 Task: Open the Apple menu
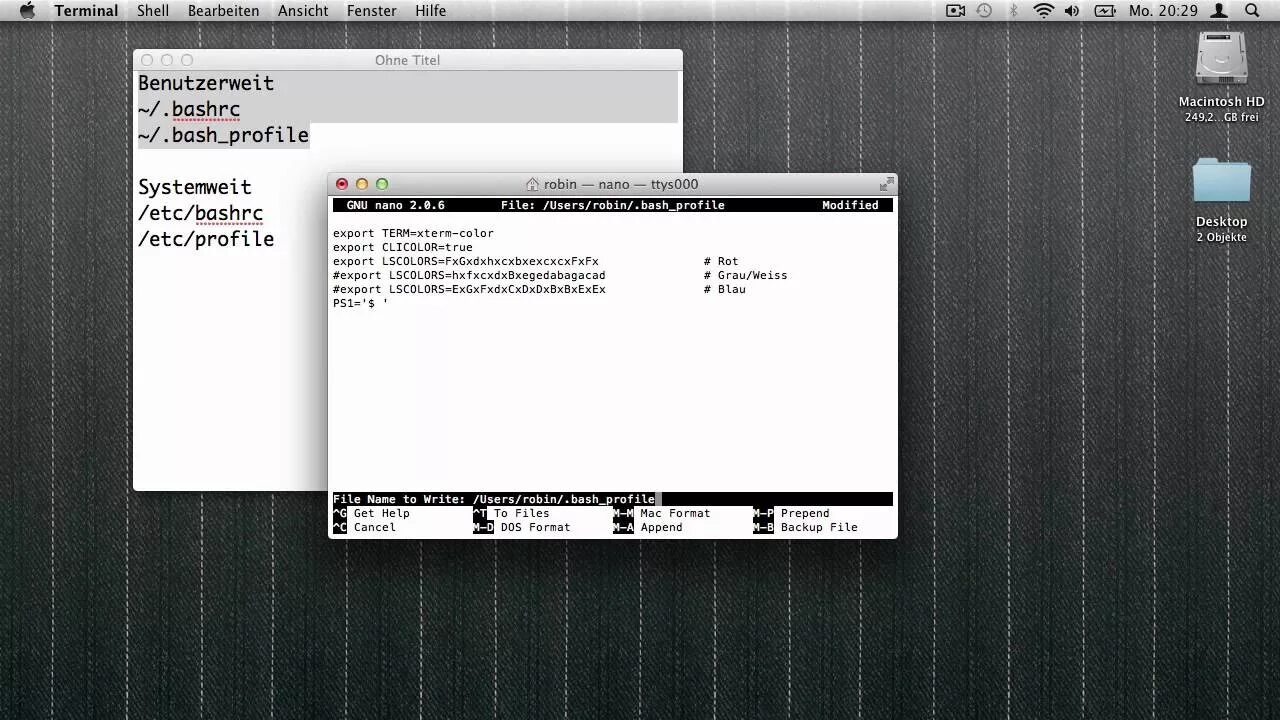click(x=27, y=10)
